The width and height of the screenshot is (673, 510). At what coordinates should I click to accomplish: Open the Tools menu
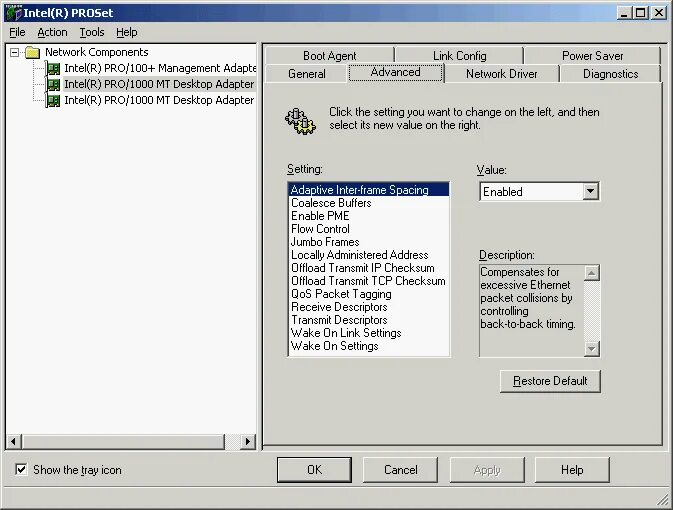click(92, 32)
